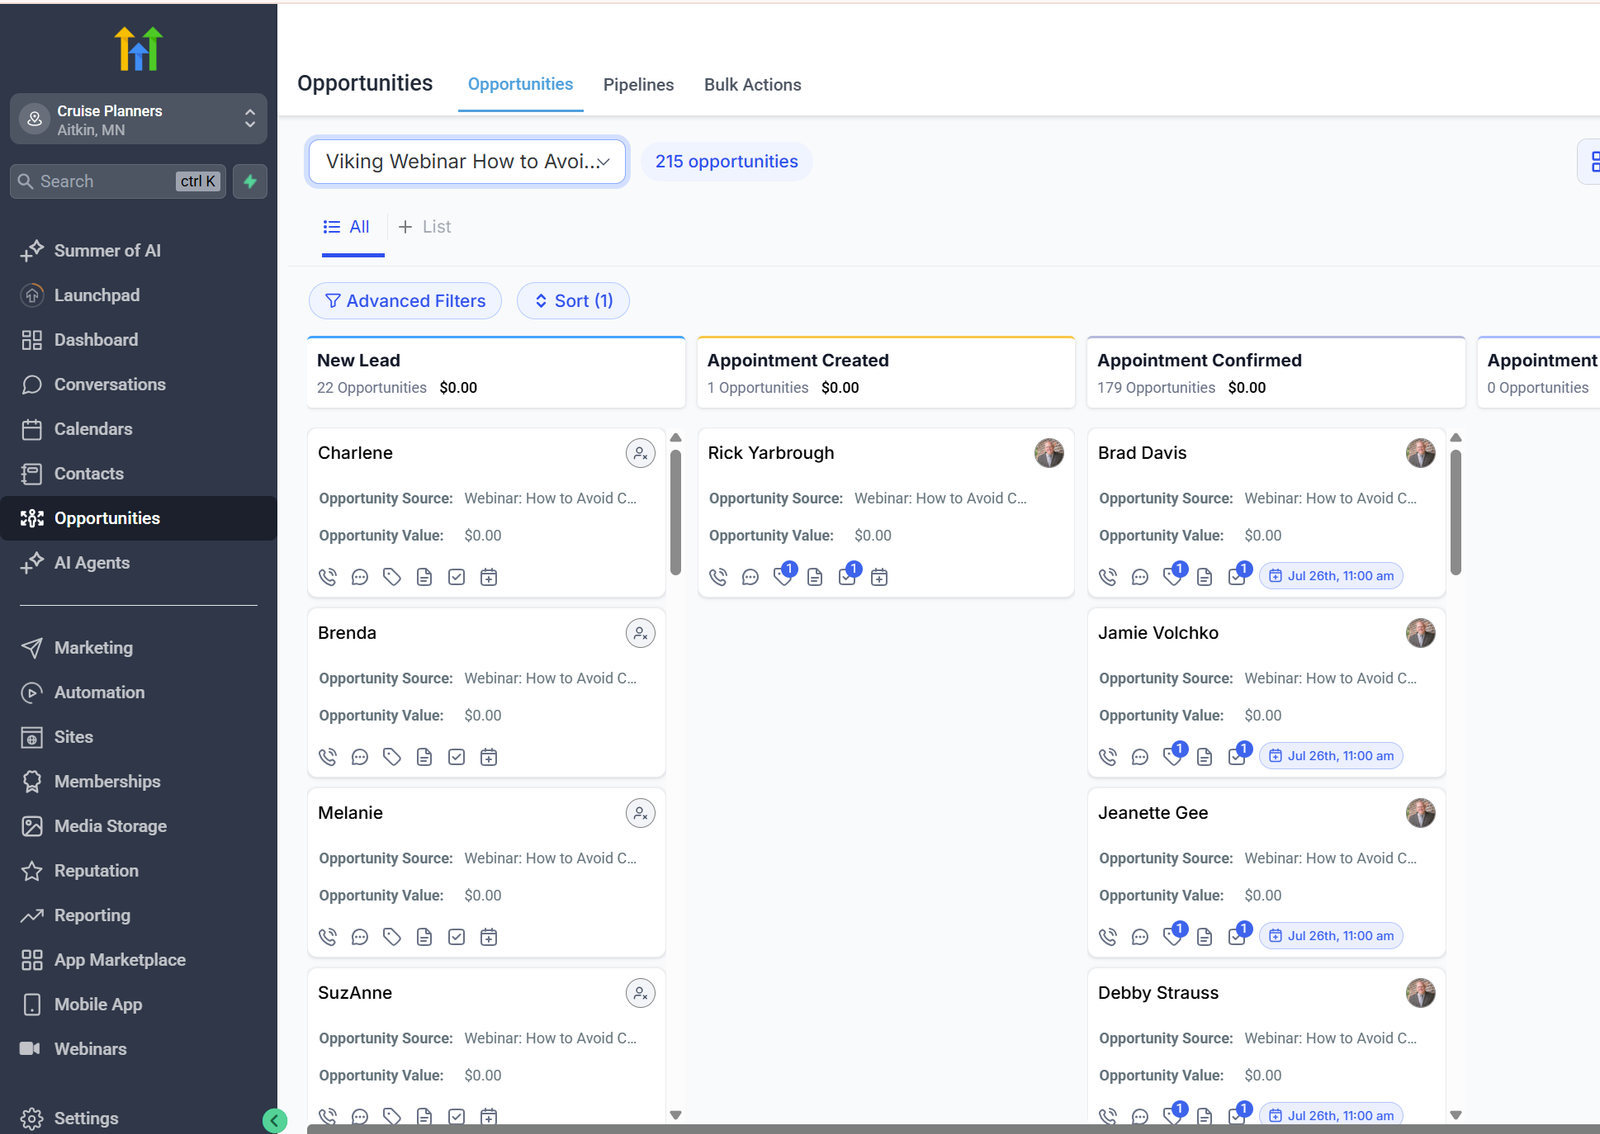Open Contacts in the sidebar
1600x1134 pixels.
[x=139, y=474]
